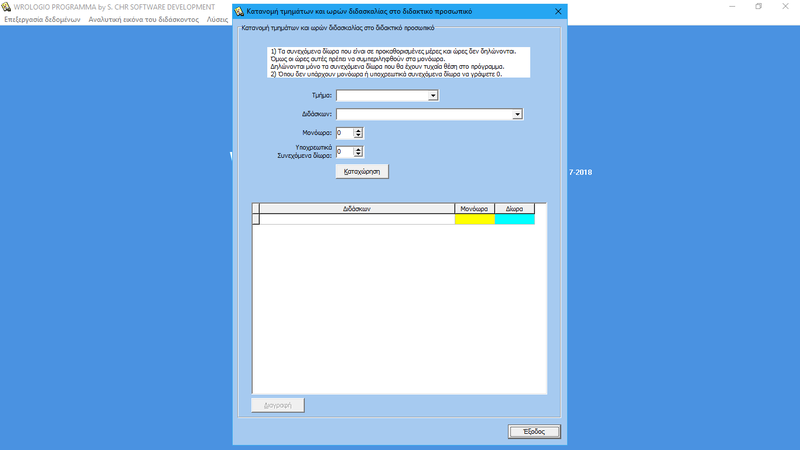Click the Μονόωρα number field

345,133
